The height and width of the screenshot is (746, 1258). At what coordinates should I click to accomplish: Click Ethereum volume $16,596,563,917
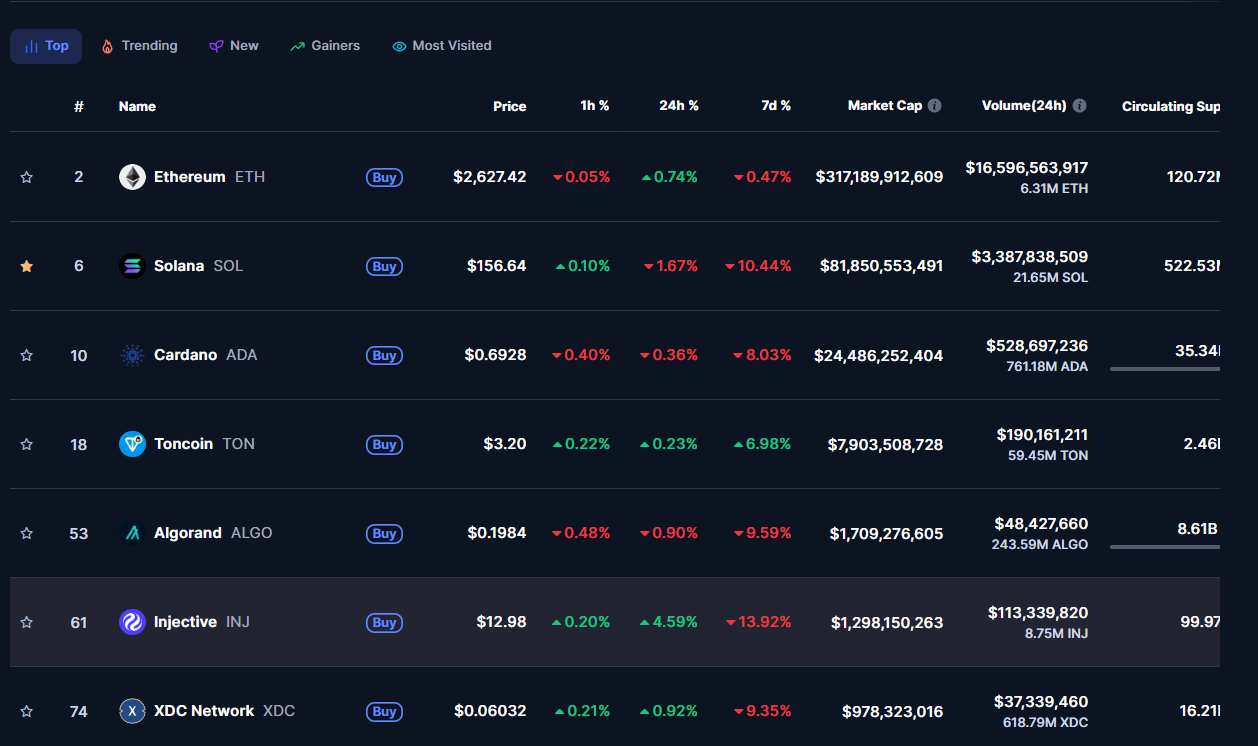click(x=1027, y=168)
